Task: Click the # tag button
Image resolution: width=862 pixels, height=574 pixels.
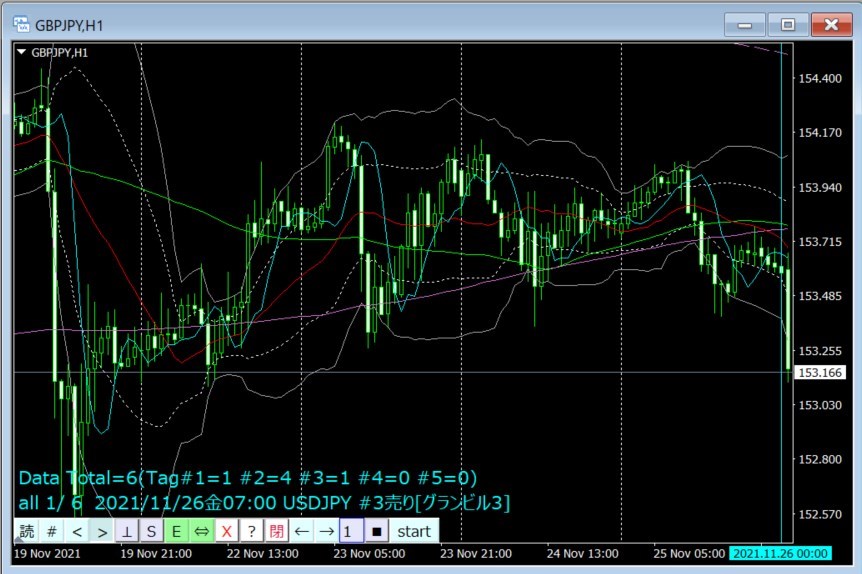Action: coord(52,531)
